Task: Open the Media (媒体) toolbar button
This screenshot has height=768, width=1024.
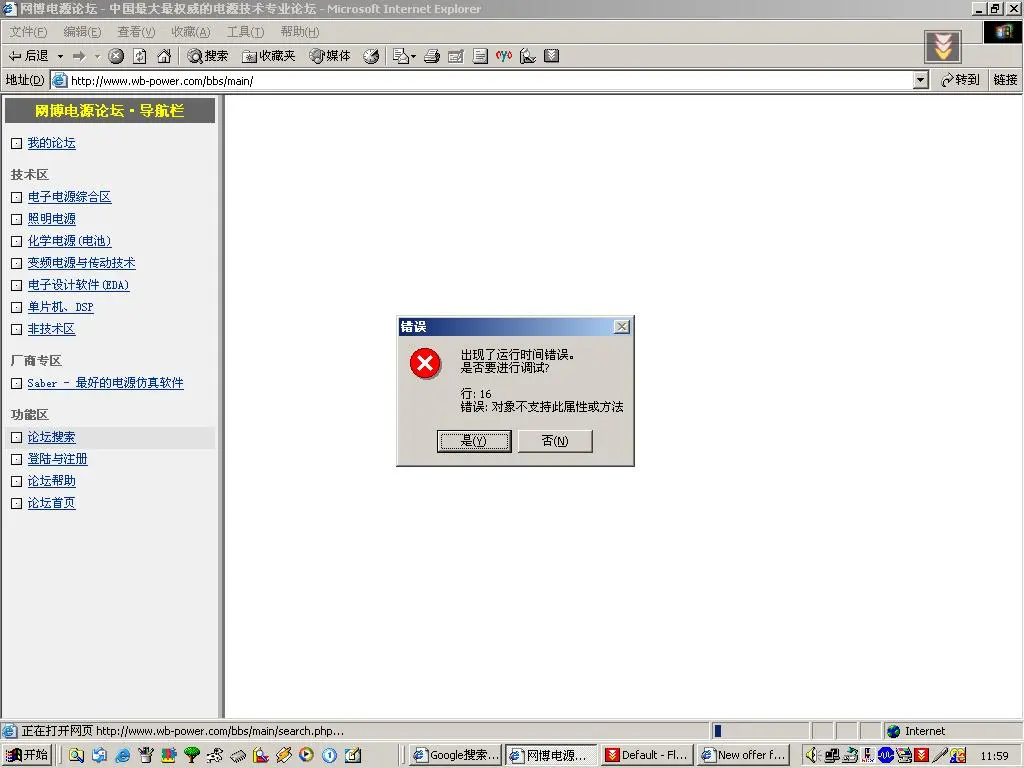Action: [330, 56]
